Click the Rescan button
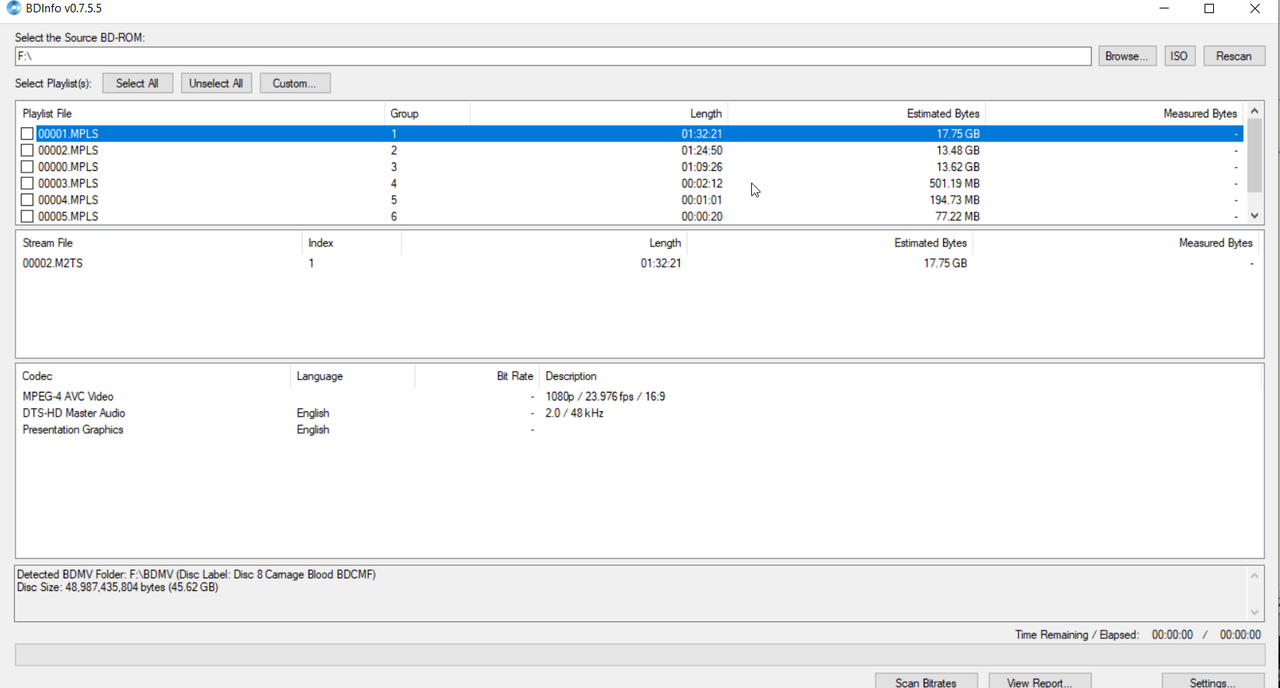Viewport: 1280px width, 688px height. pos(1234,56)
